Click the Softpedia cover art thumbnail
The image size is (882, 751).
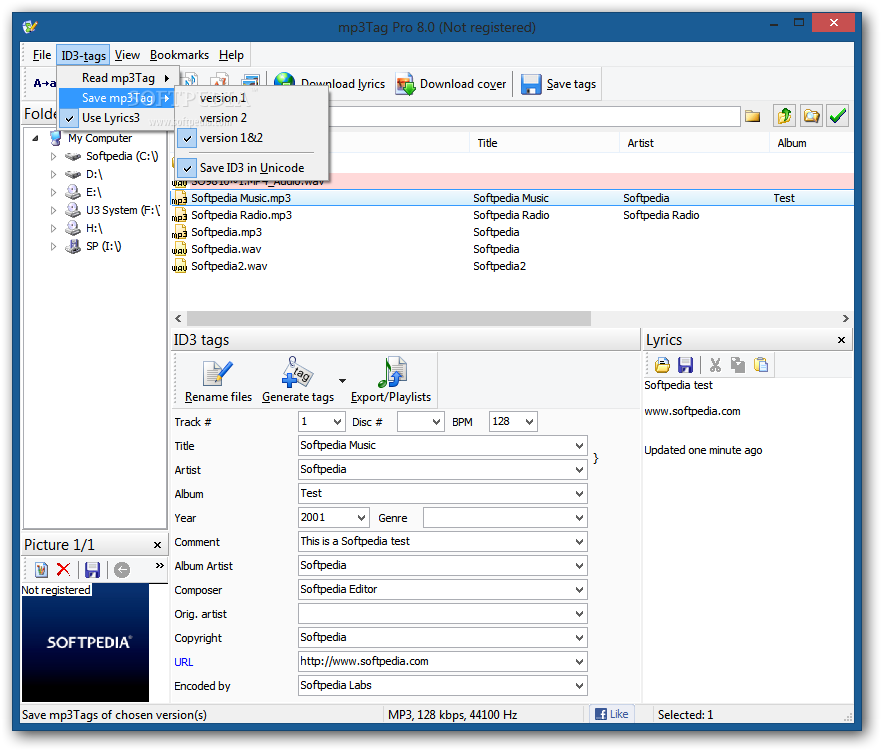coord(86,642)
